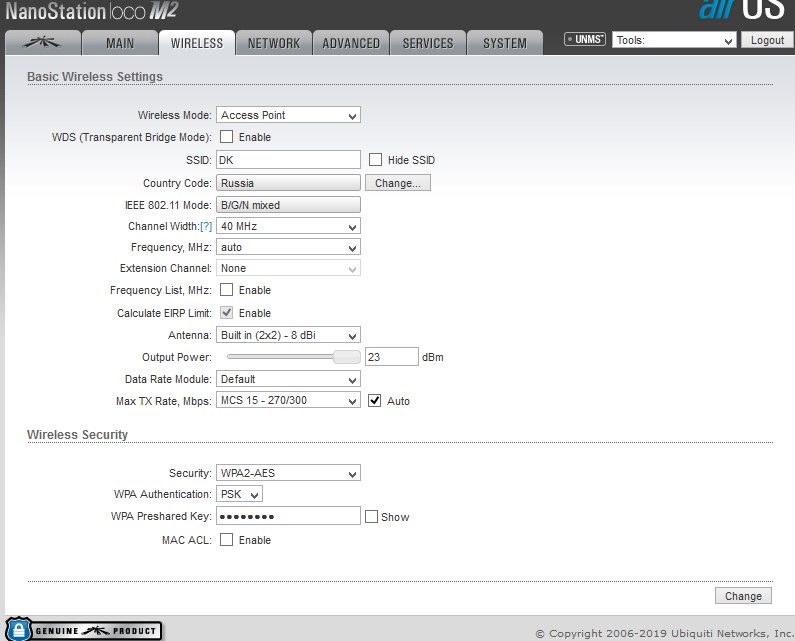
Task: Open the SERVICES tab
Action: click(428, 43)
